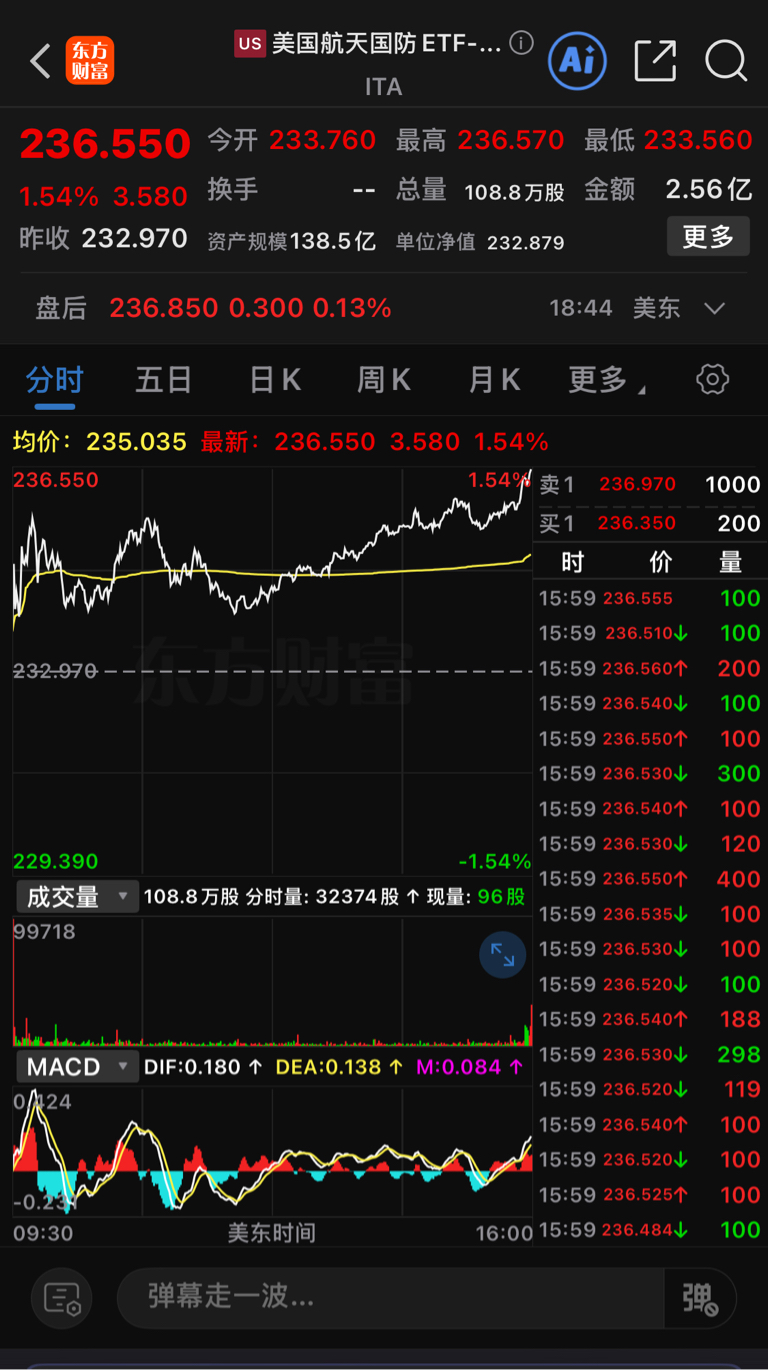The height and width of the screenshot is (1370, 768).
Task: Tap the 今开 233.760 value
Action: point(323,141)
